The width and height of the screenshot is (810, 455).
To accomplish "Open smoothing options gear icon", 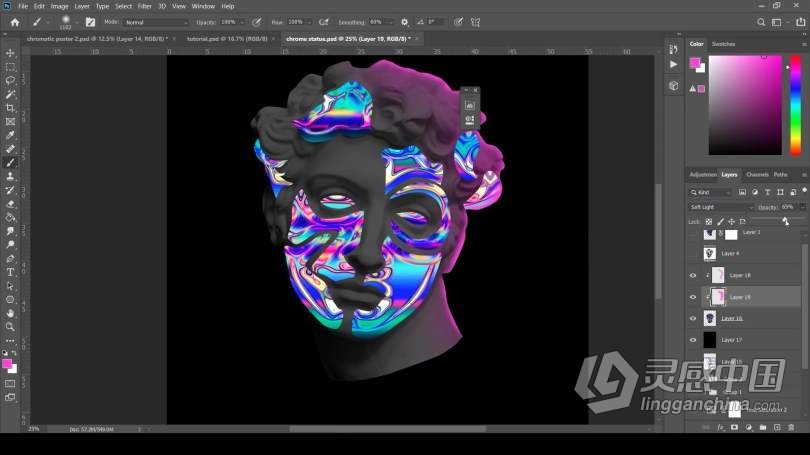I will tap(404, 21).
